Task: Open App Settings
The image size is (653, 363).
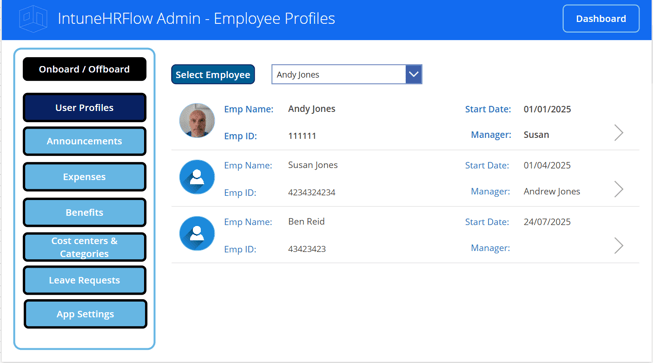Action: (85, 314)
